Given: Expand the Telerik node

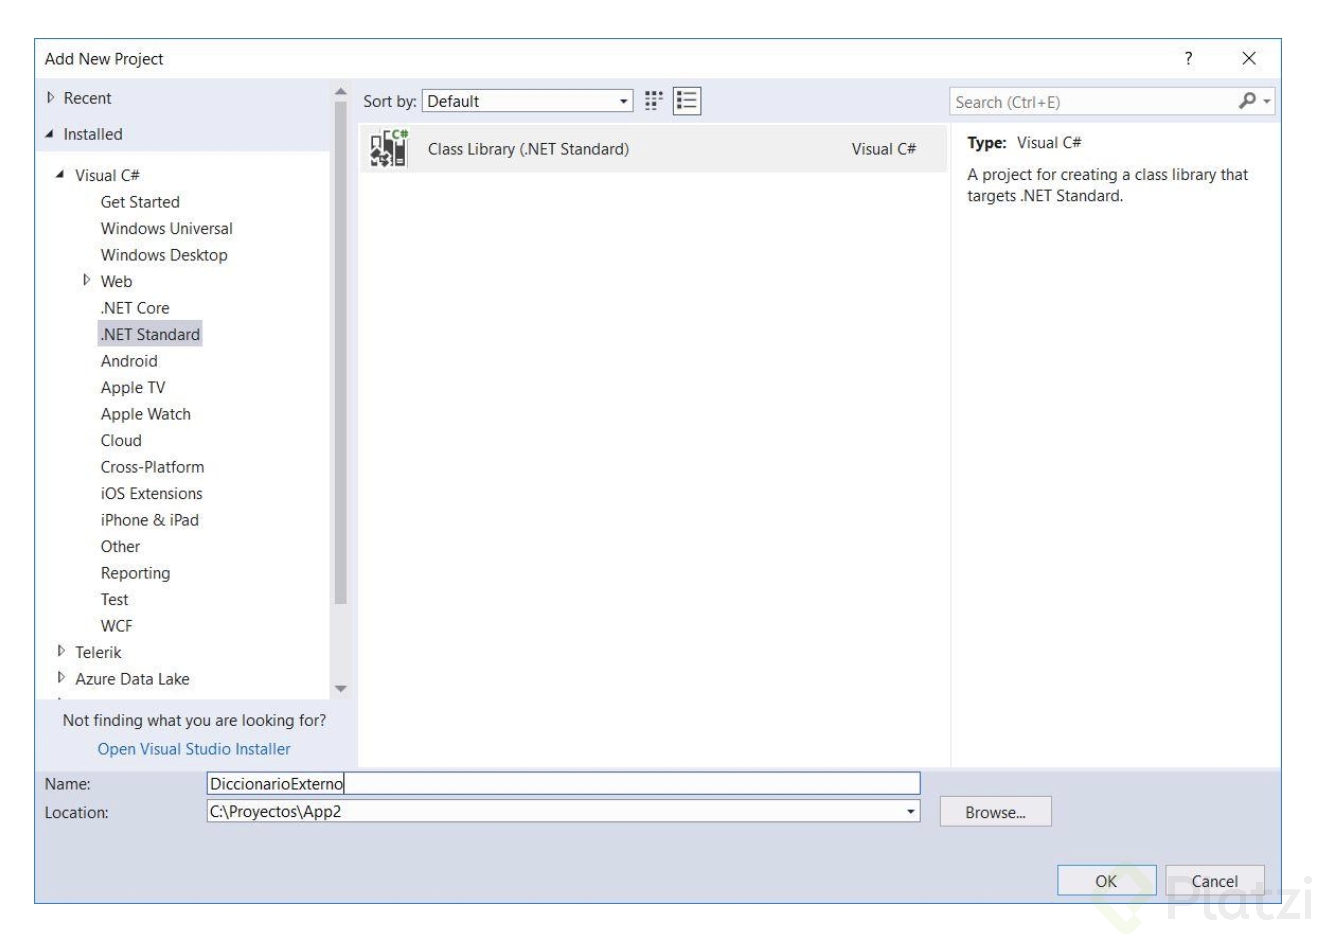Looking at the screenshot, I should pos(61,652).
